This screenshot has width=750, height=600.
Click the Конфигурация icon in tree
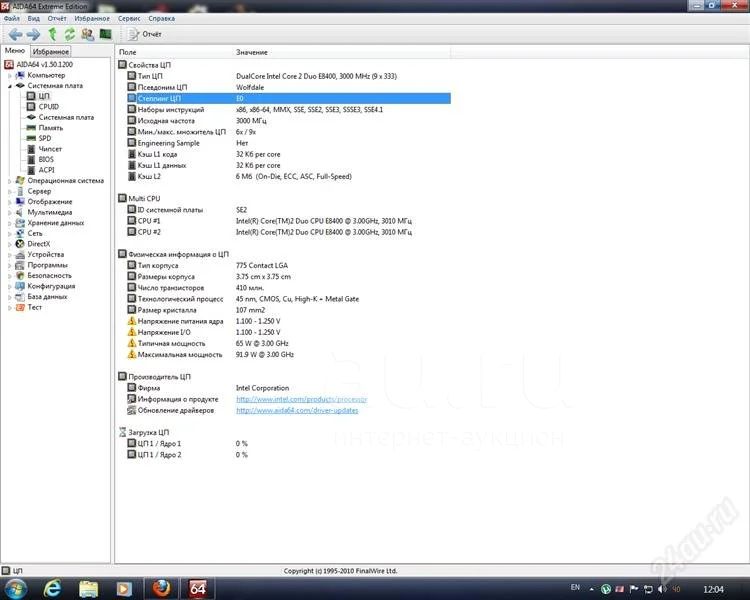pyautogui.click(x=20, y=286)
